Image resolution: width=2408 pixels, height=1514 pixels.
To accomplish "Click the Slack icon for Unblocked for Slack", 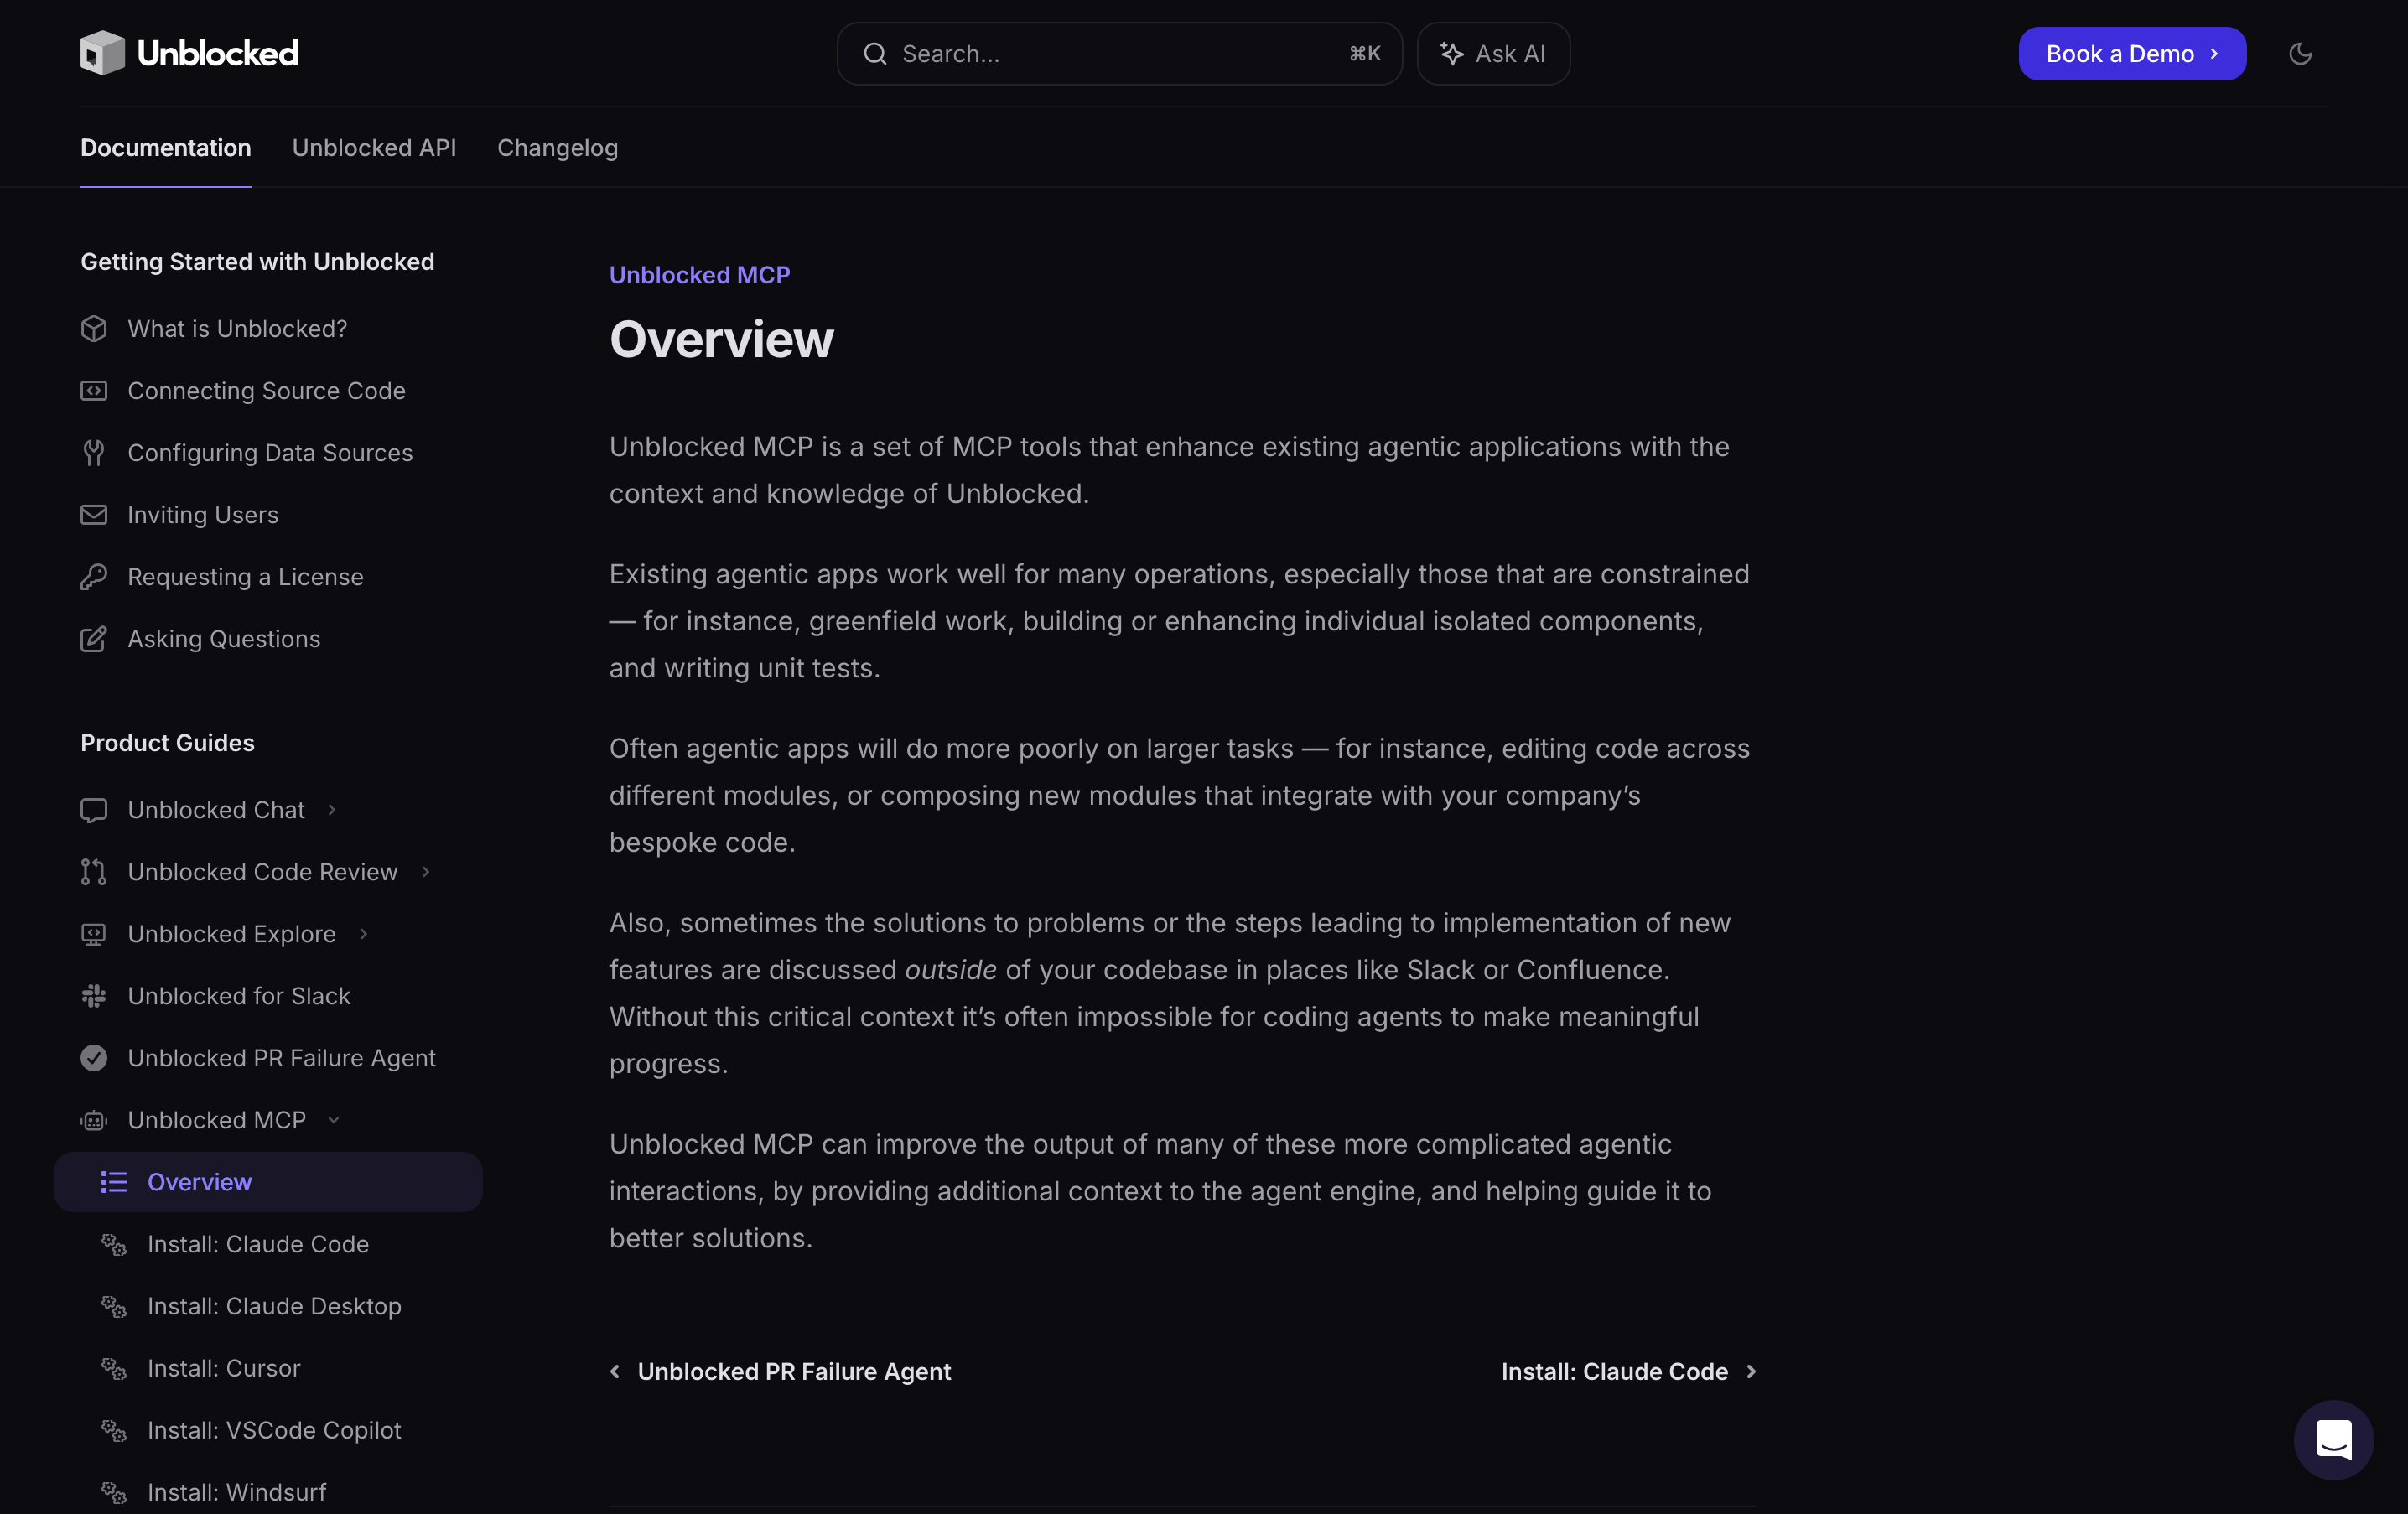I will 94,996.
